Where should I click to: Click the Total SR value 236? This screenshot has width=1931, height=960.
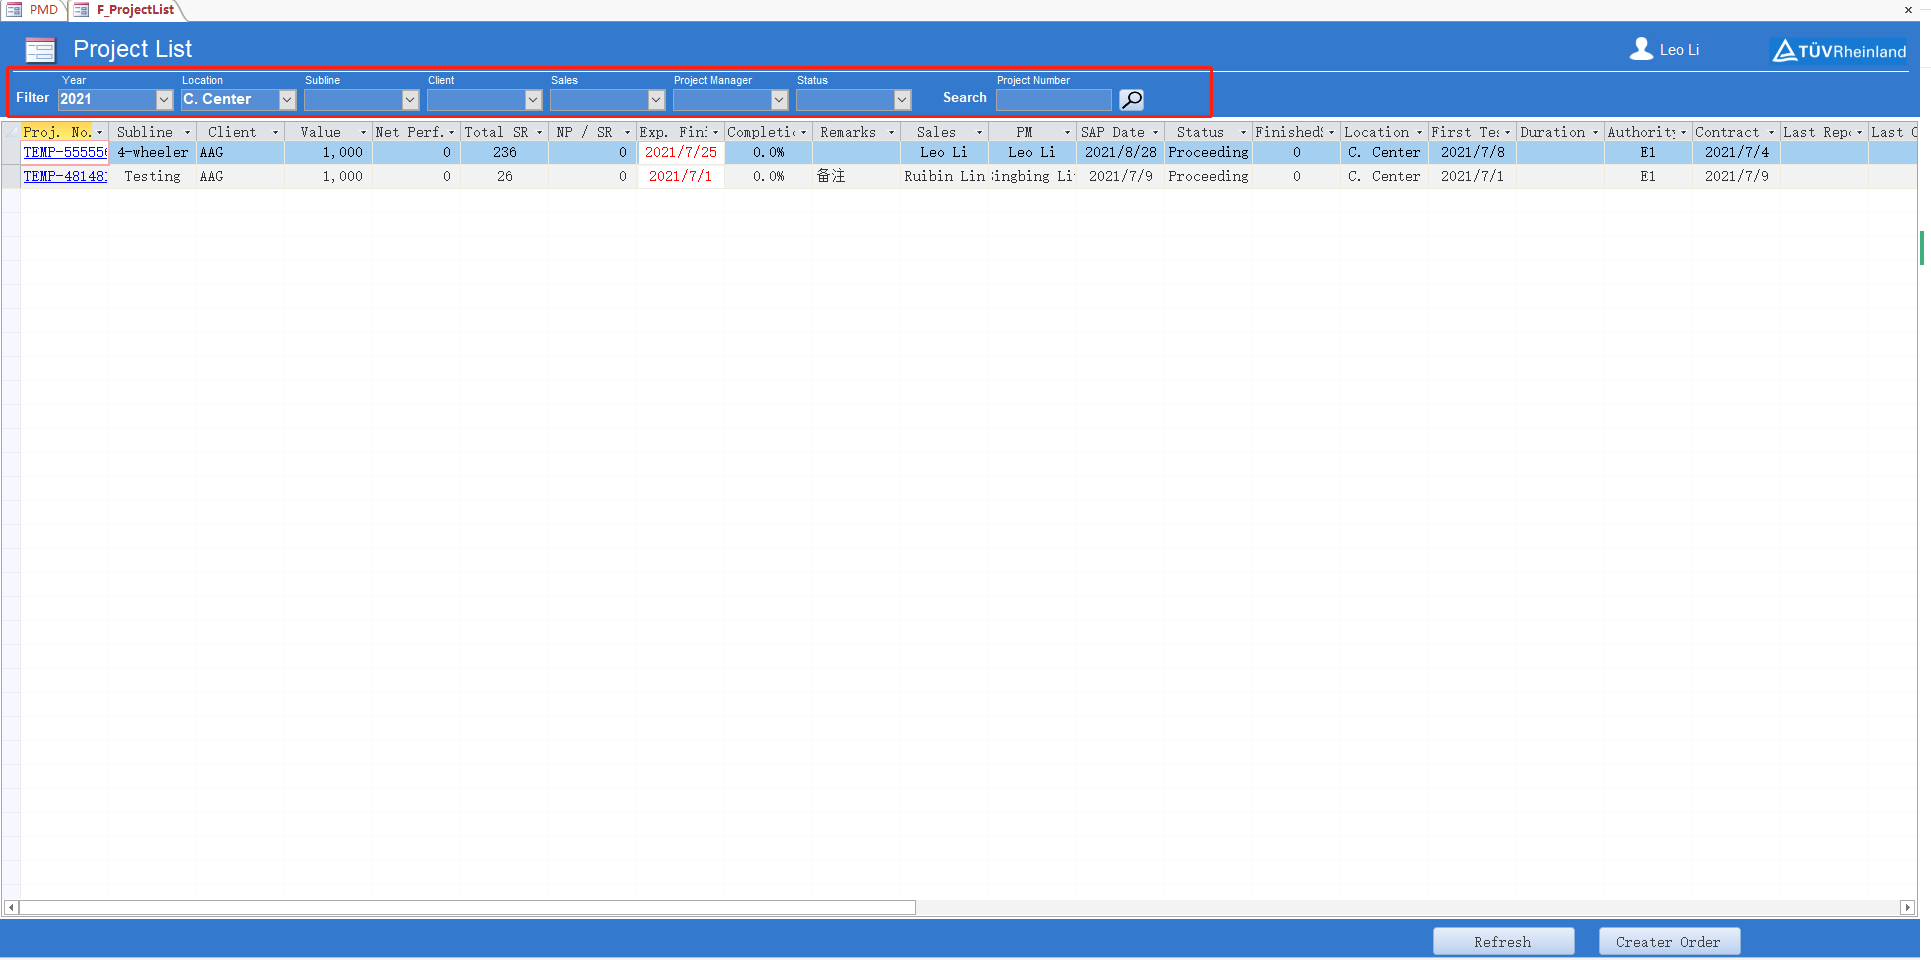tap(504, 152)
